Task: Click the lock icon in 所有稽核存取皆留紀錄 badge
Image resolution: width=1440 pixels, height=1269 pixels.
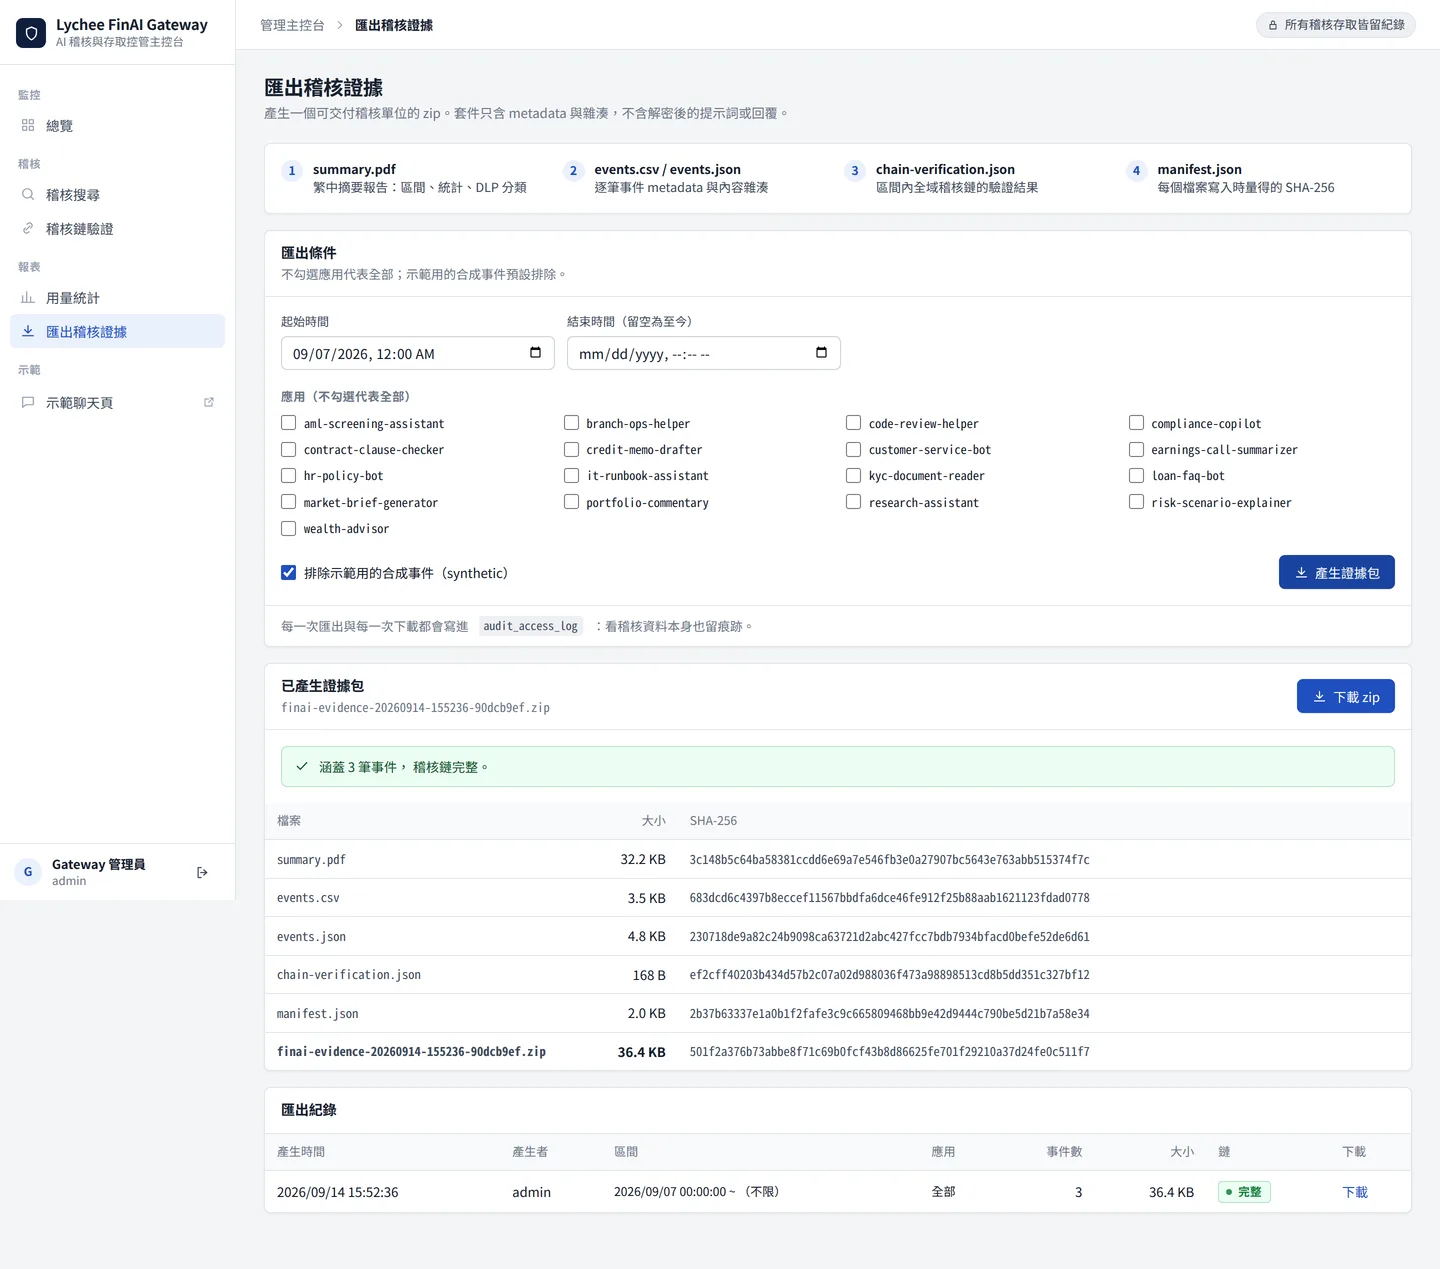Action: tap(1273, 25)
